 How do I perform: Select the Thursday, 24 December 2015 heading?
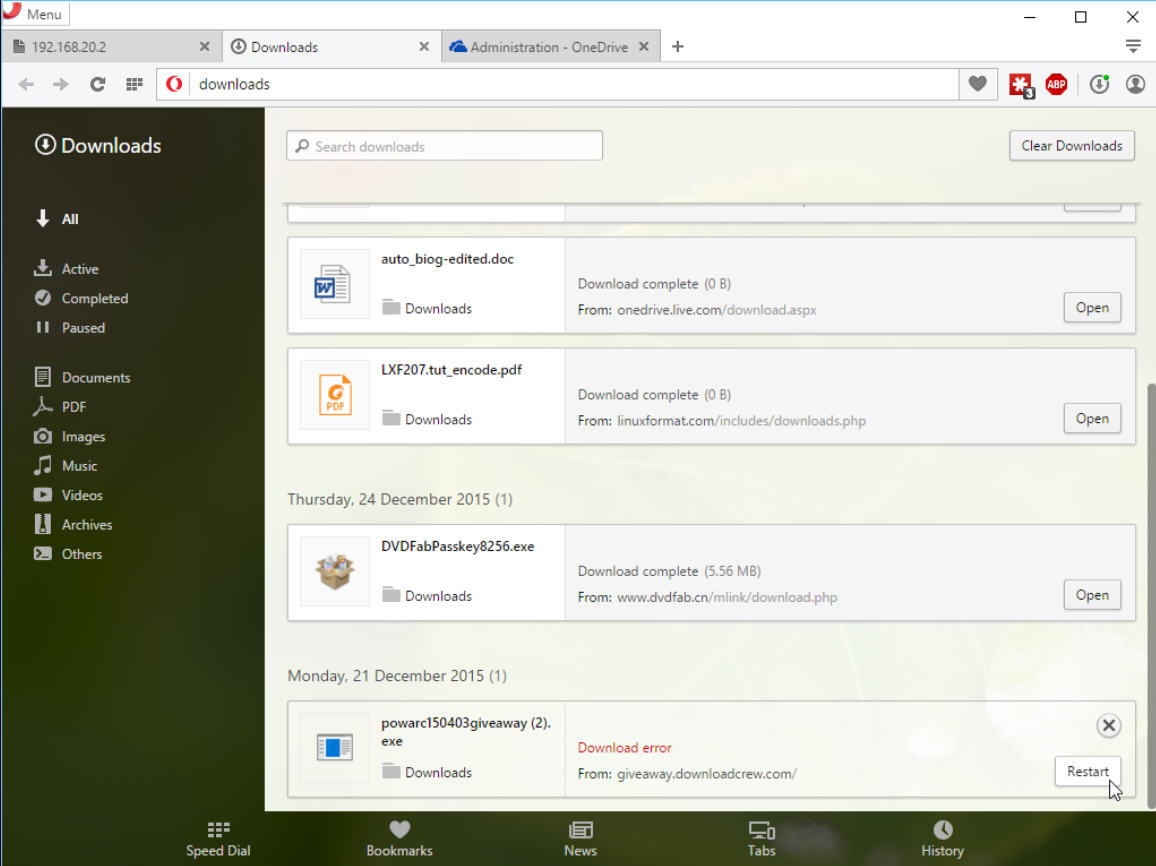(400, 499)
